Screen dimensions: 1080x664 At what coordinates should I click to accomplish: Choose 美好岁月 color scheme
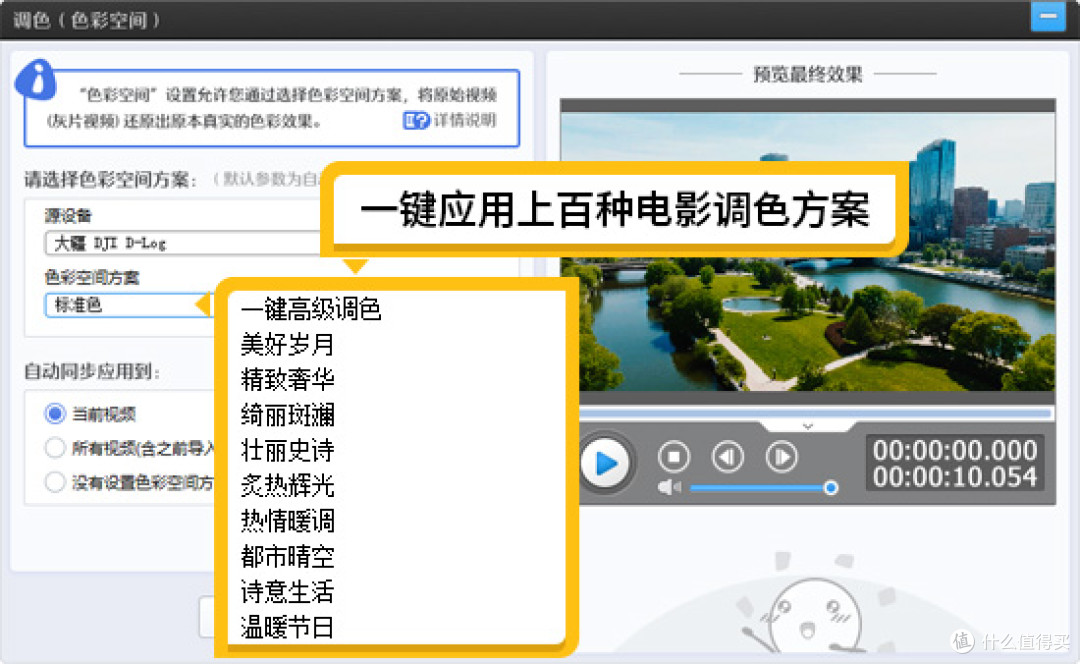(287, 344)
